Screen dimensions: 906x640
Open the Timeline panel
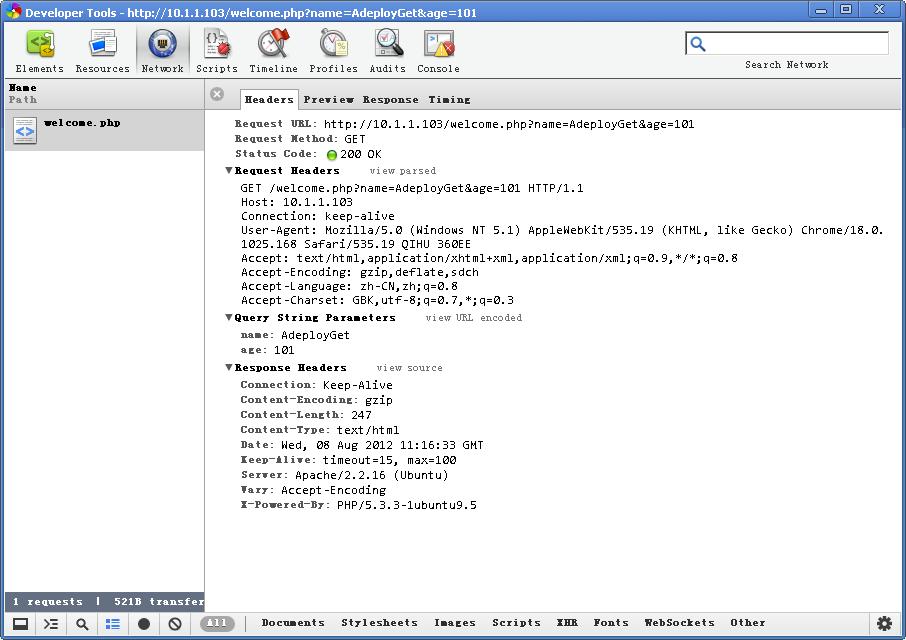click(x=274, y=48)
